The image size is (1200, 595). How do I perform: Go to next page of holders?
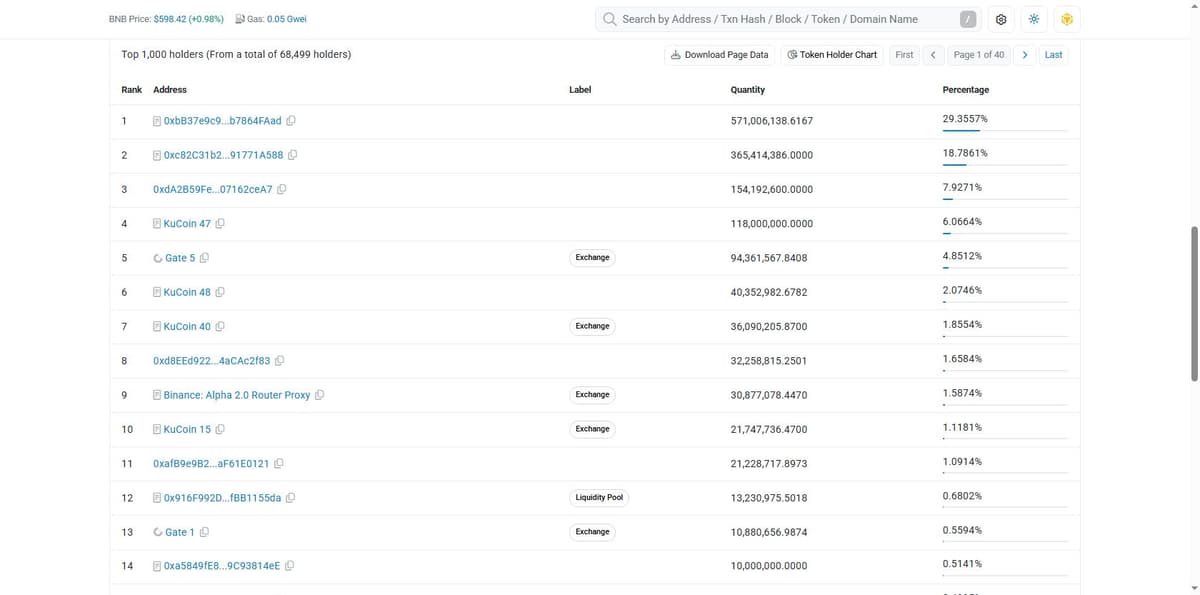1025,55
